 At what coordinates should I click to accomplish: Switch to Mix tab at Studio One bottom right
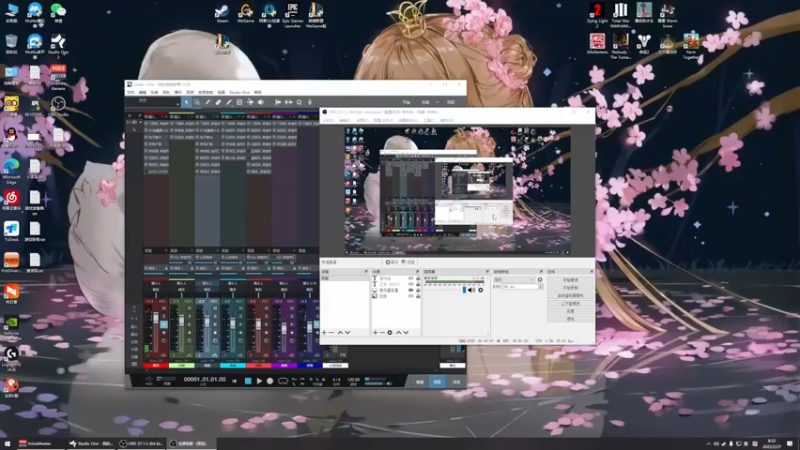point(437,382)
